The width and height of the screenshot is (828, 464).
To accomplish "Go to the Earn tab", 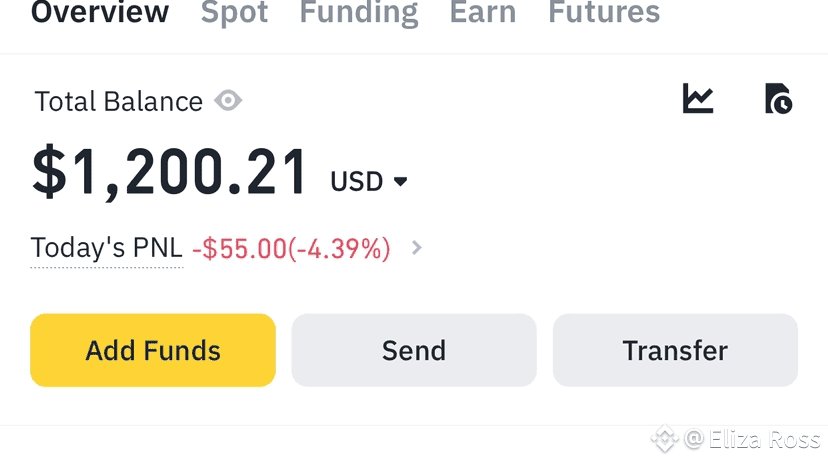I will (x=483, y=14).
